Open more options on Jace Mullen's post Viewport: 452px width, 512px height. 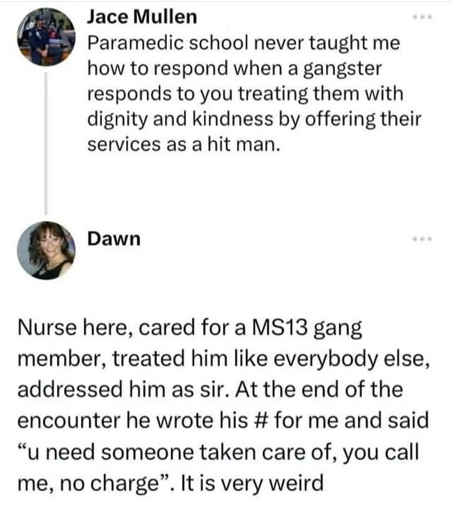click(422, 17)
